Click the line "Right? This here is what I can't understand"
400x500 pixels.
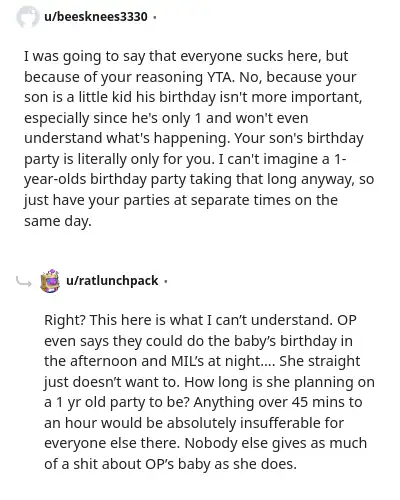click(x=200, y=320)
